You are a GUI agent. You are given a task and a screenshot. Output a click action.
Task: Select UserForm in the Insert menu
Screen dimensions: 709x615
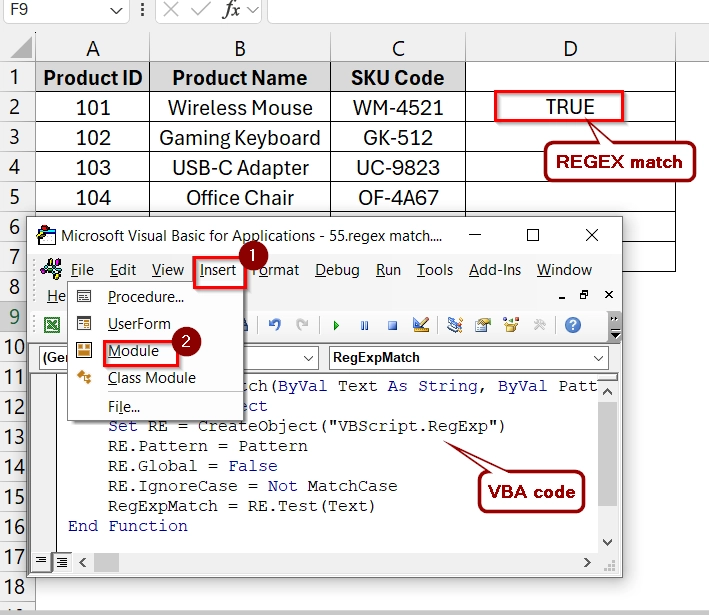click(x=139, y=324)
